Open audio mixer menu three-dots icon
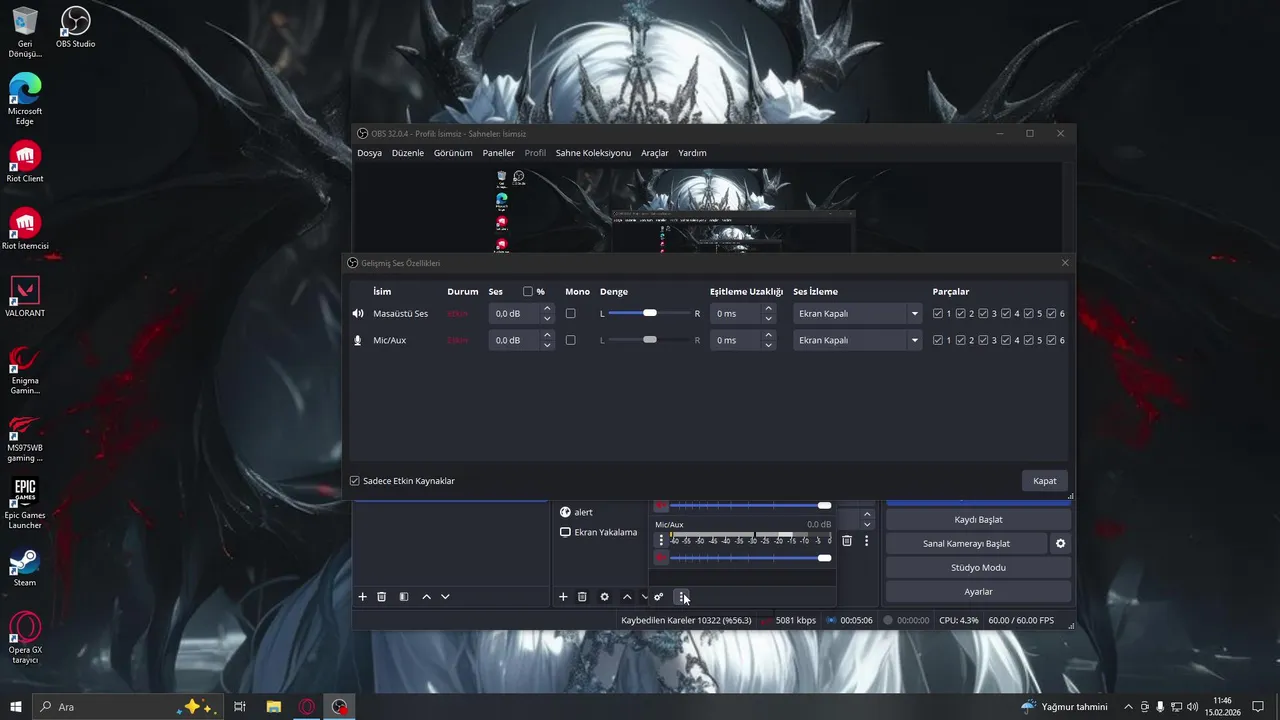 click(682, 597)
